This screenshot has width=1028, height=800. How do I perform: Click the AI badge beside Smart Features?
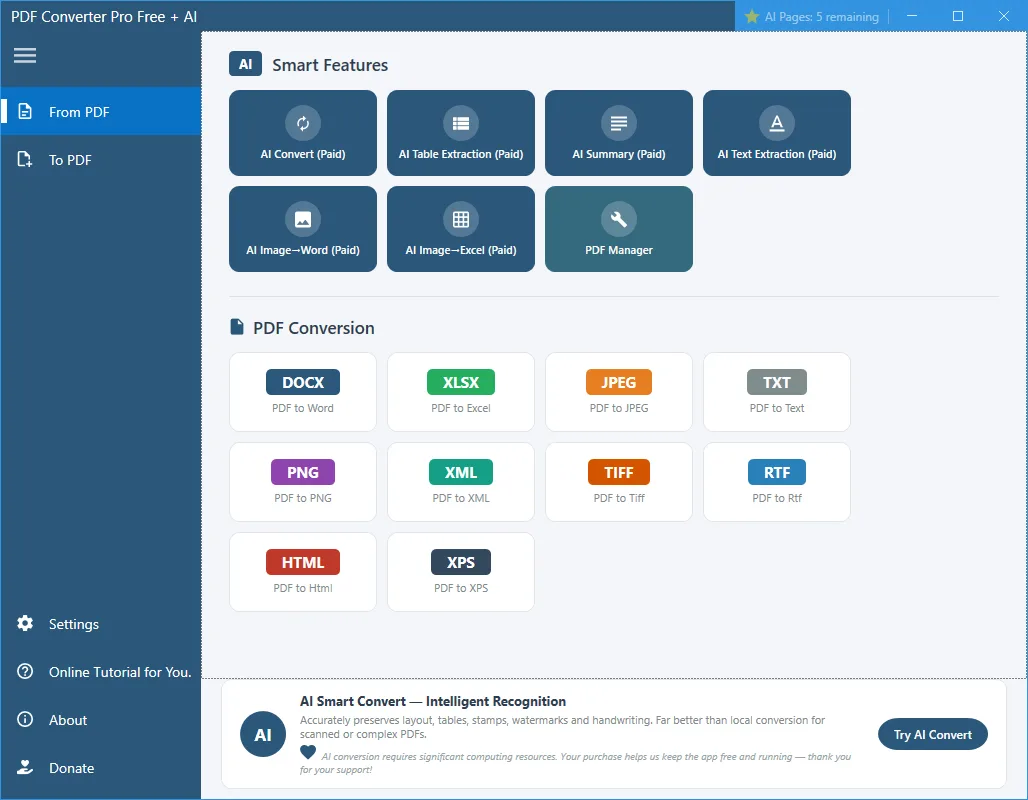245,64
